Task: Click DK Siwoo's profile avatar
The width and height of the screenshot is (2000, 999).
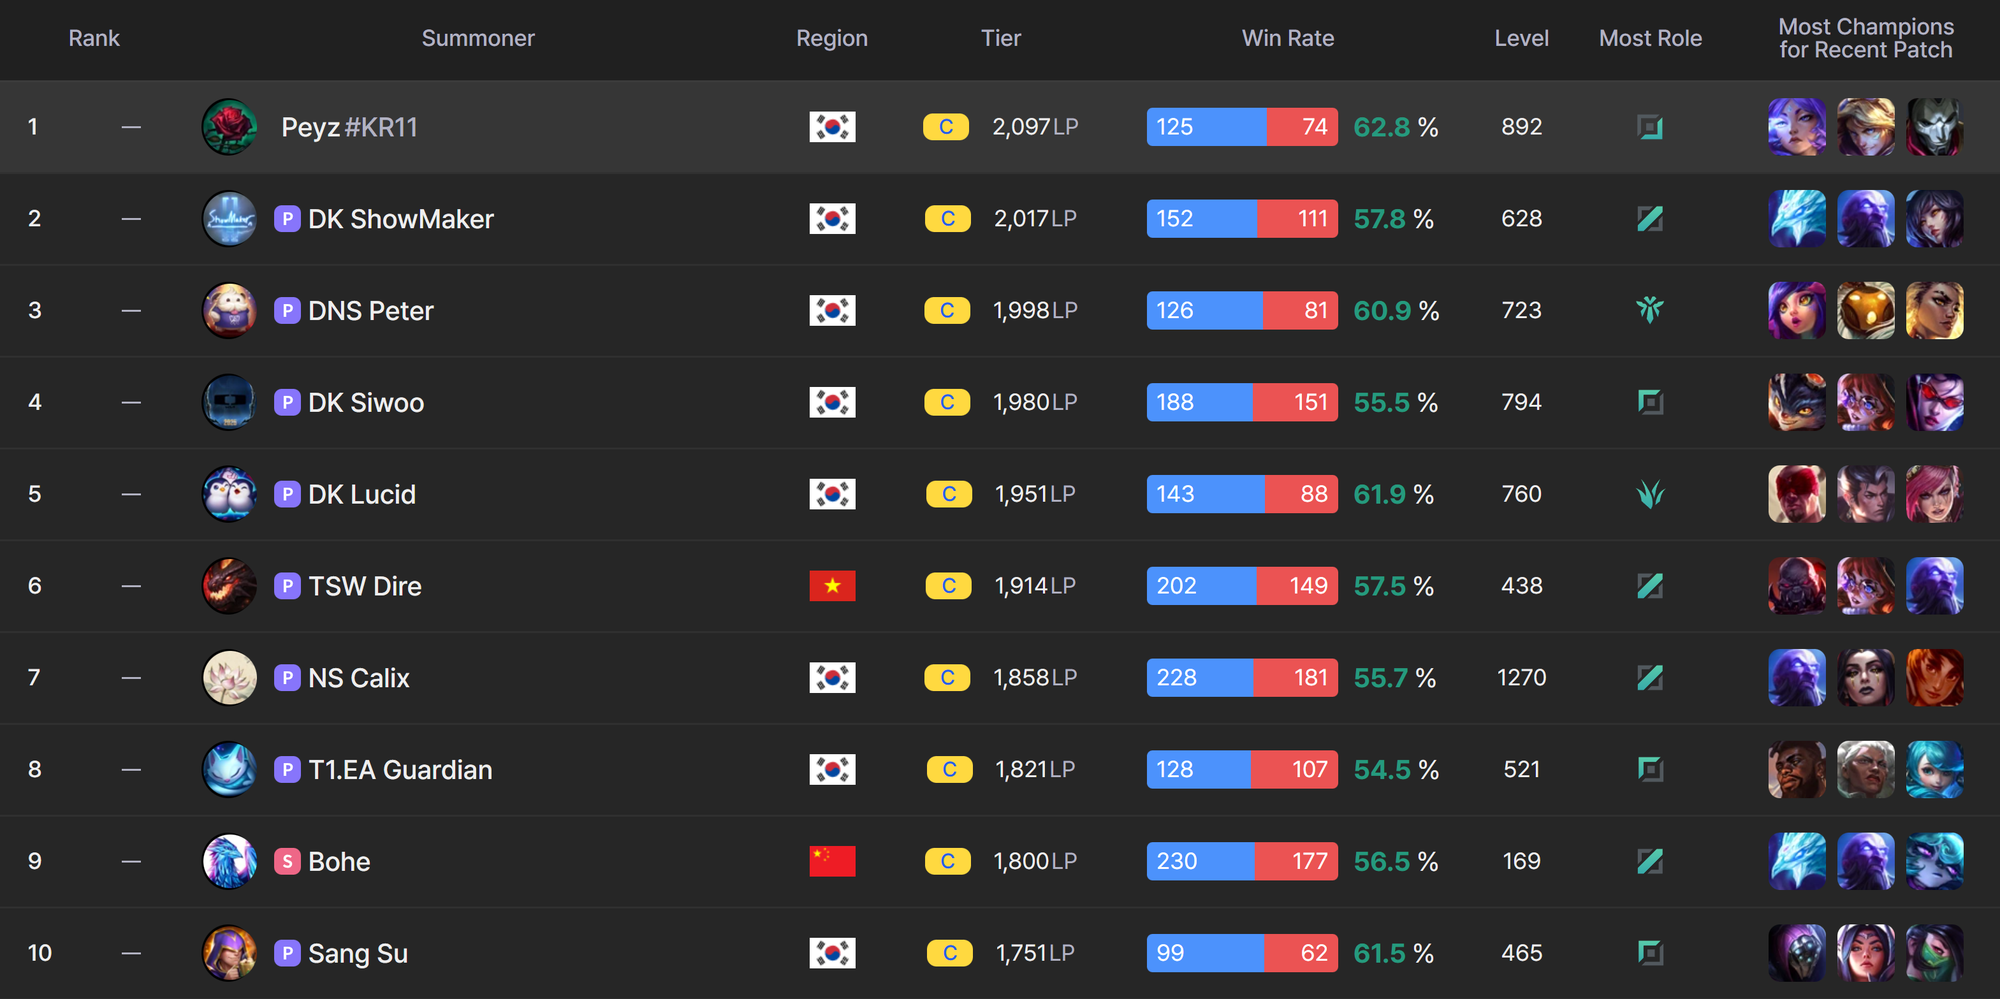Action: (229, 402)
